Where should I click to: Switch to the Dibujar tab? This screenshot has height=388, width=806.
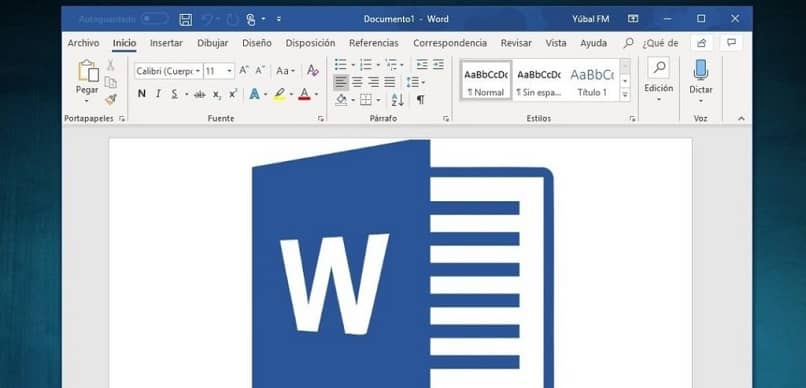point(213,43)
